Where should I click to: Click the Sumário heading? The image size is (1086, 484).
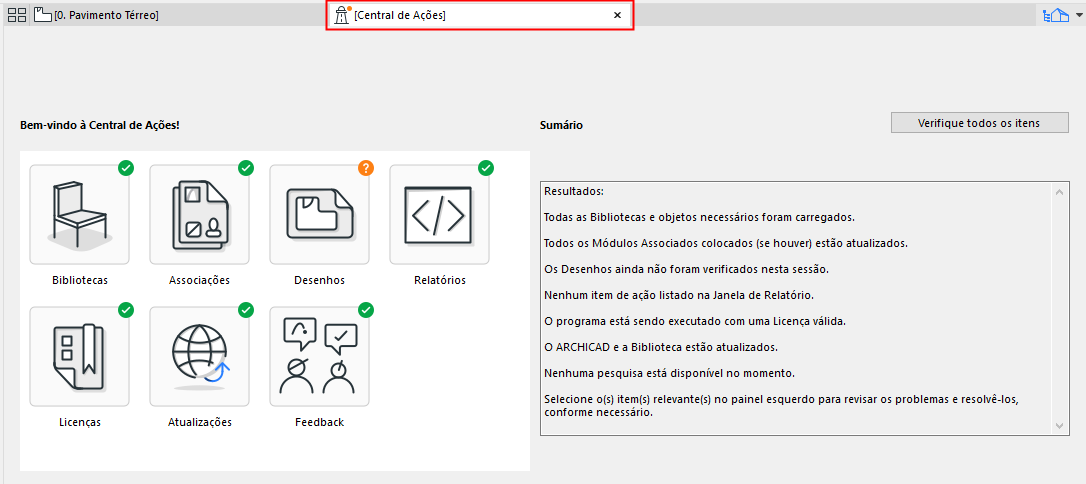561,125
